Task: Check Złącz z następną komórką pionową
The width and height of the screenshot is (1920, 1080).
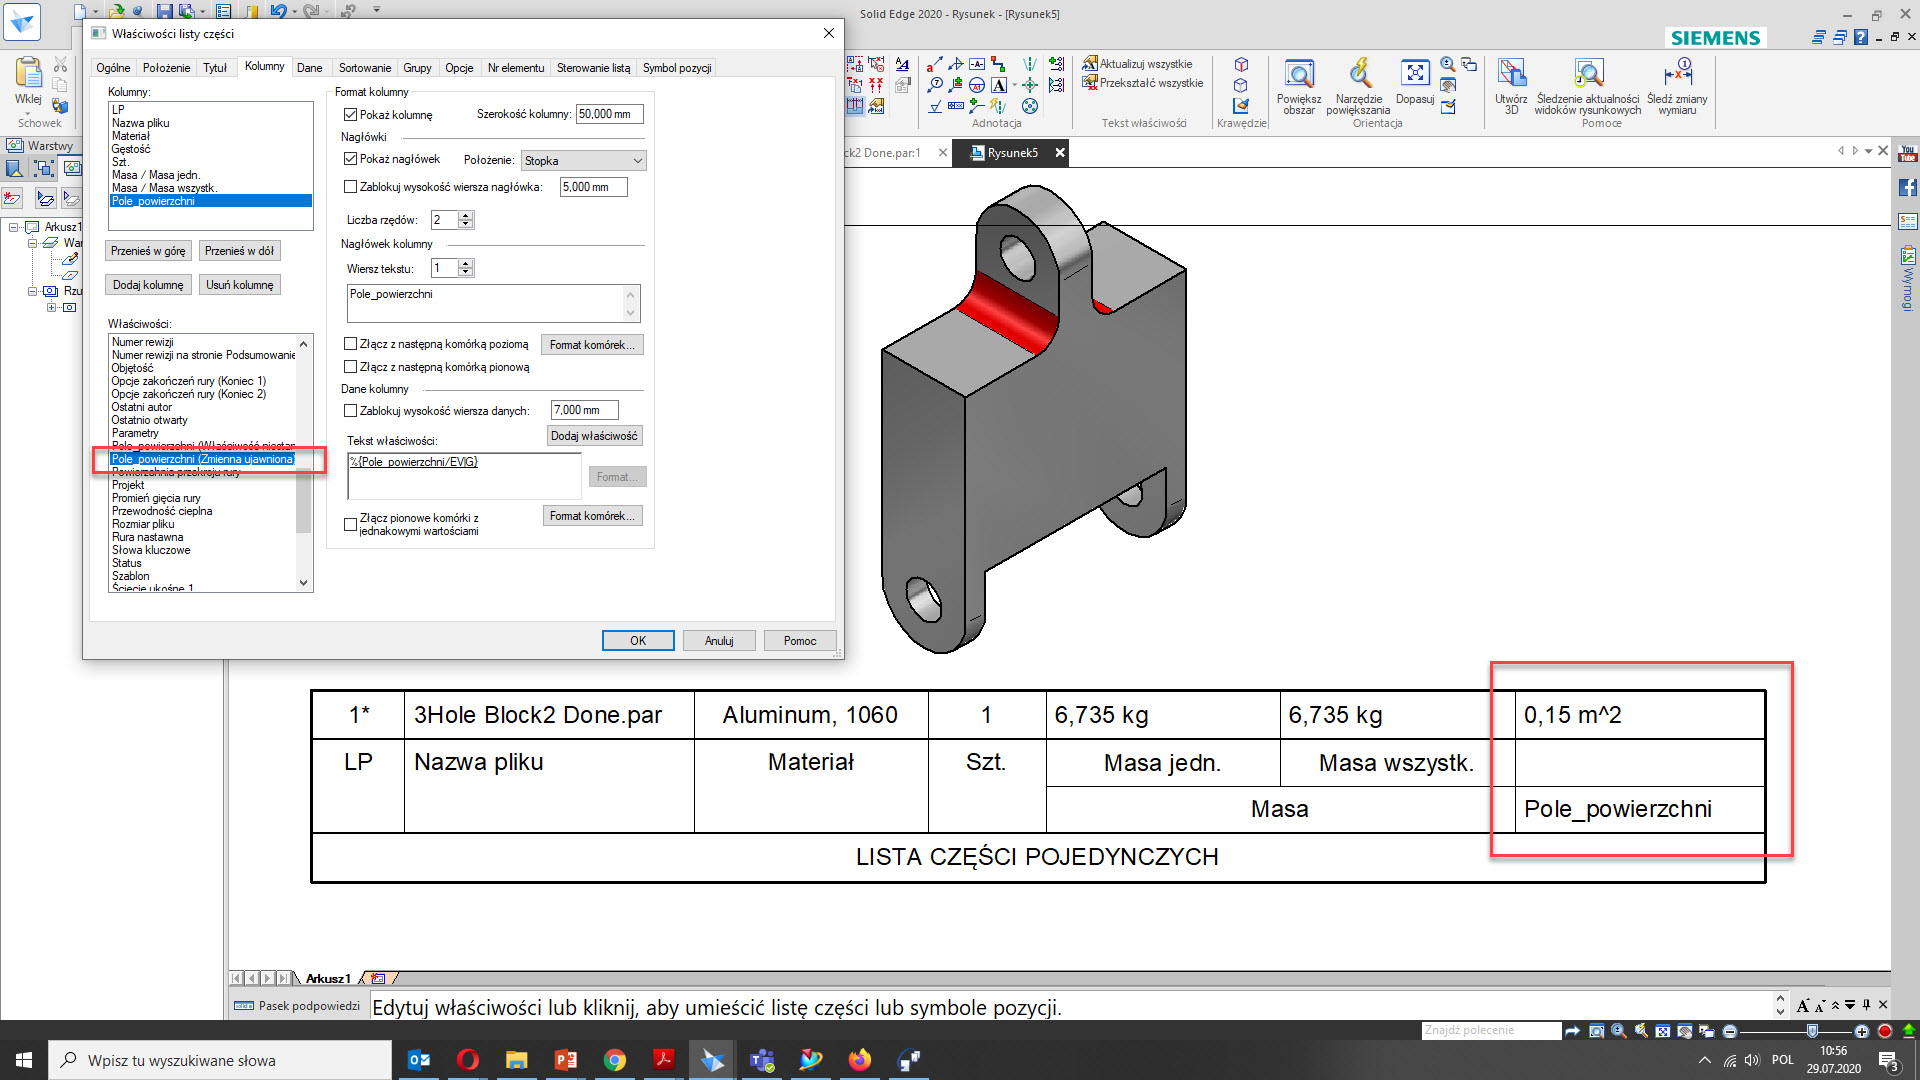Action: [x=351, y=367]
